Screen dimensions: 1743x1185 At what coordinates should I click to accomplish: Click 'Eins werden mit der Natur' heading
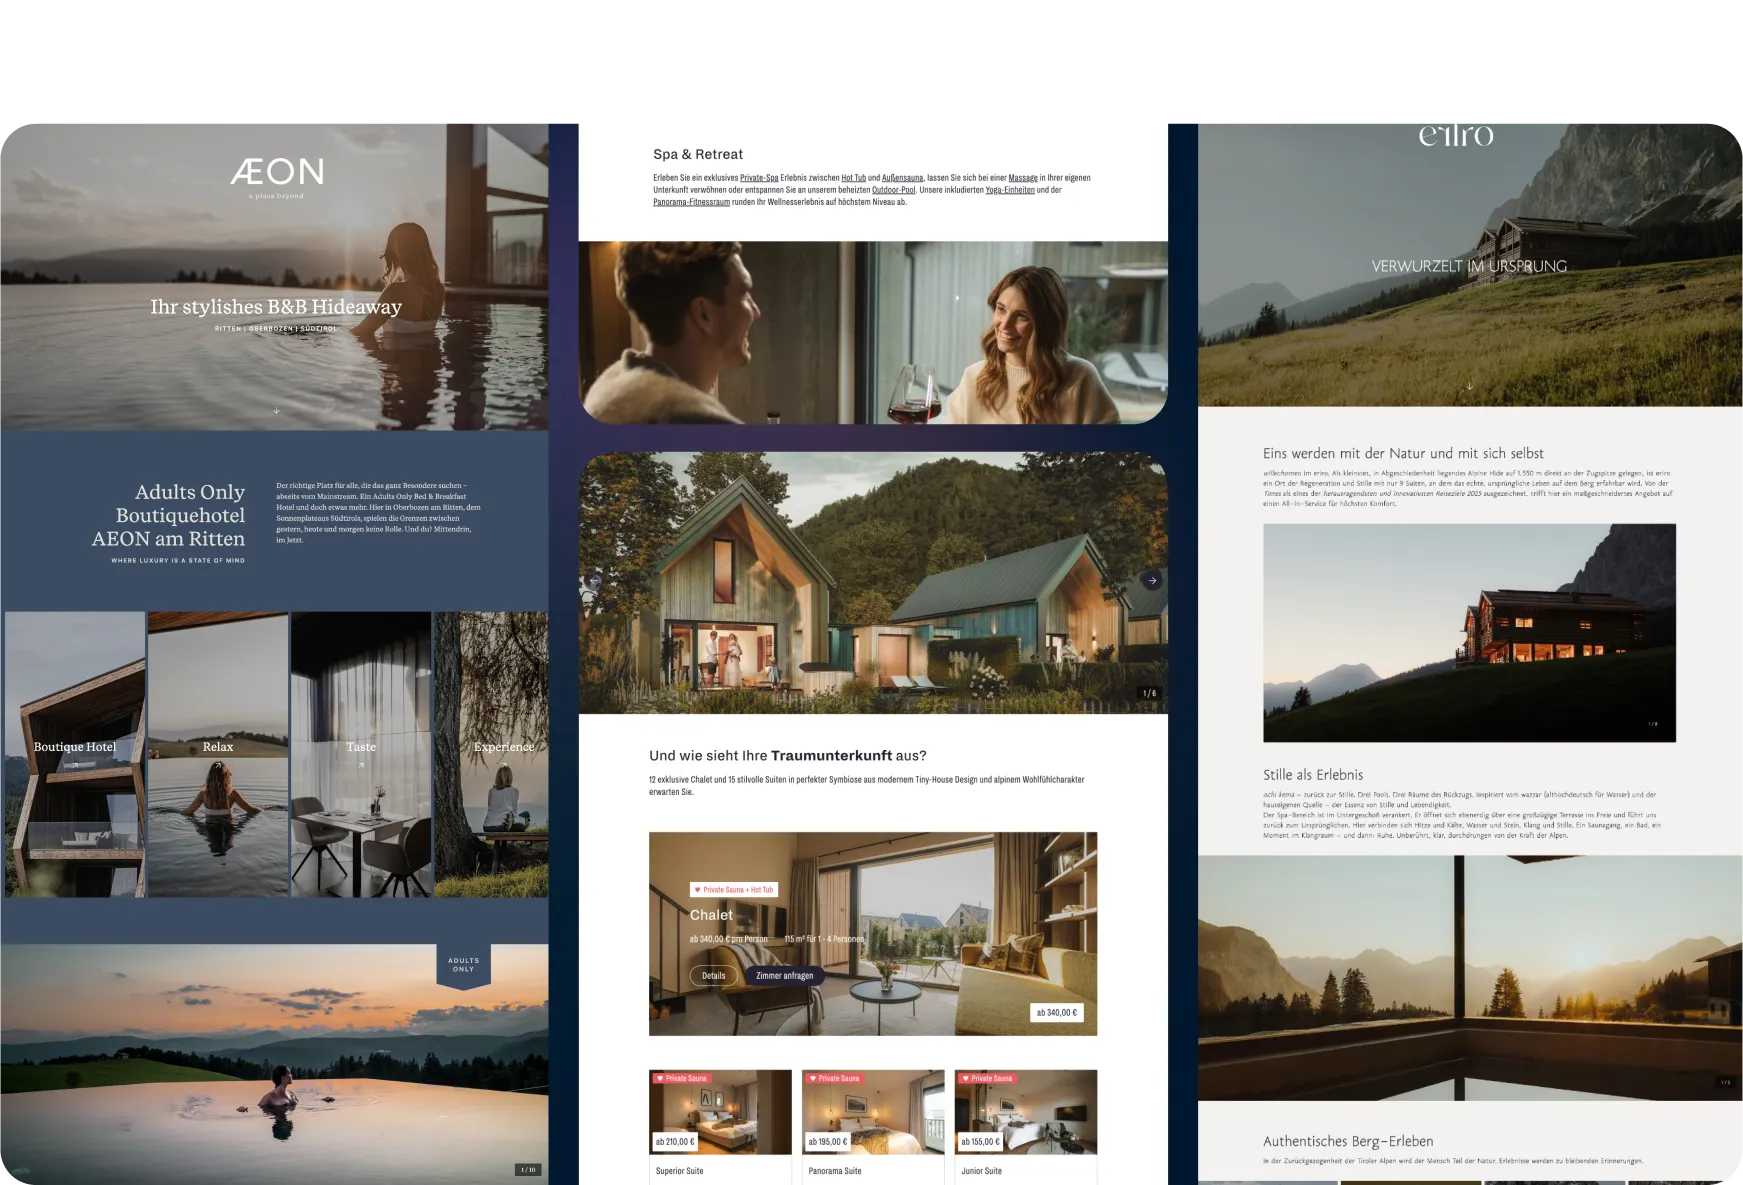click(x=1403, y=453)
